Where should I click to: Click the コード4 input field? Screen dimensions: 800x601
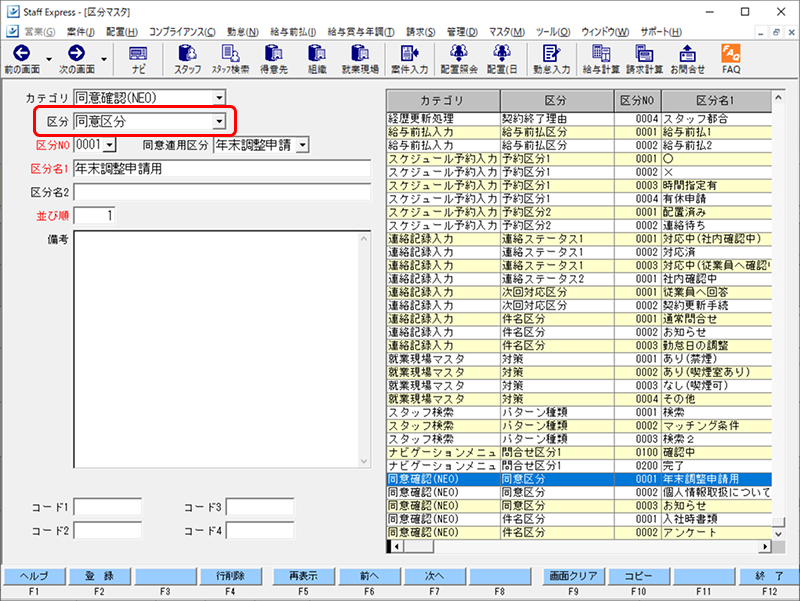click(x=260, y=531)
